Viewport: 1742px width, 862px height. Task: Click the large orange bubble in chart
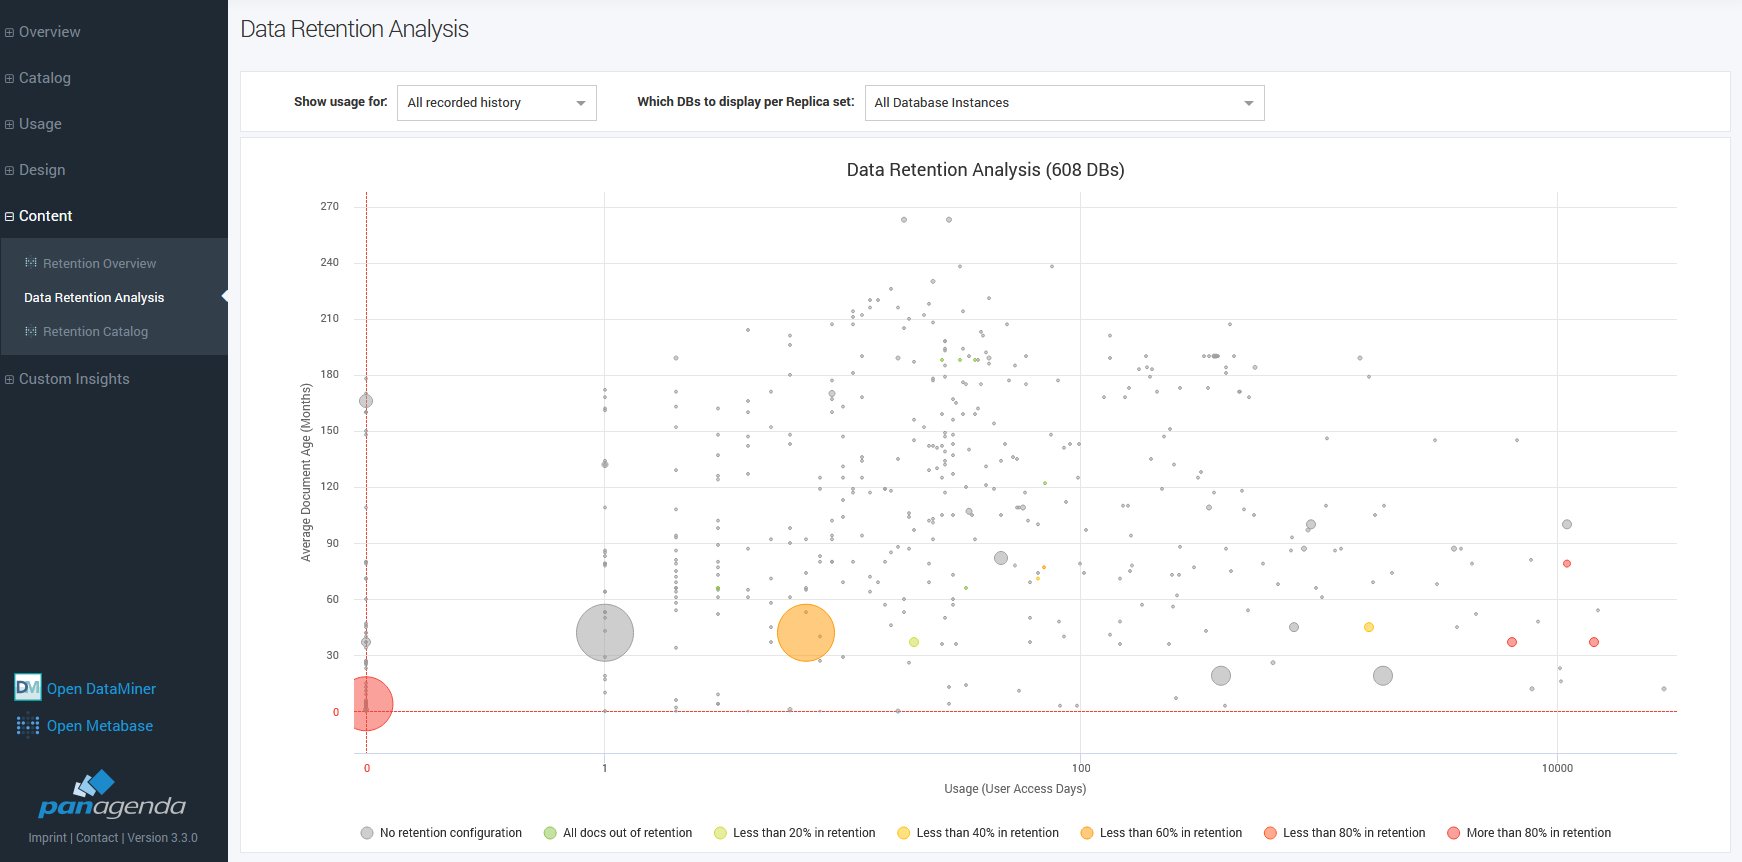coord(805,633)
